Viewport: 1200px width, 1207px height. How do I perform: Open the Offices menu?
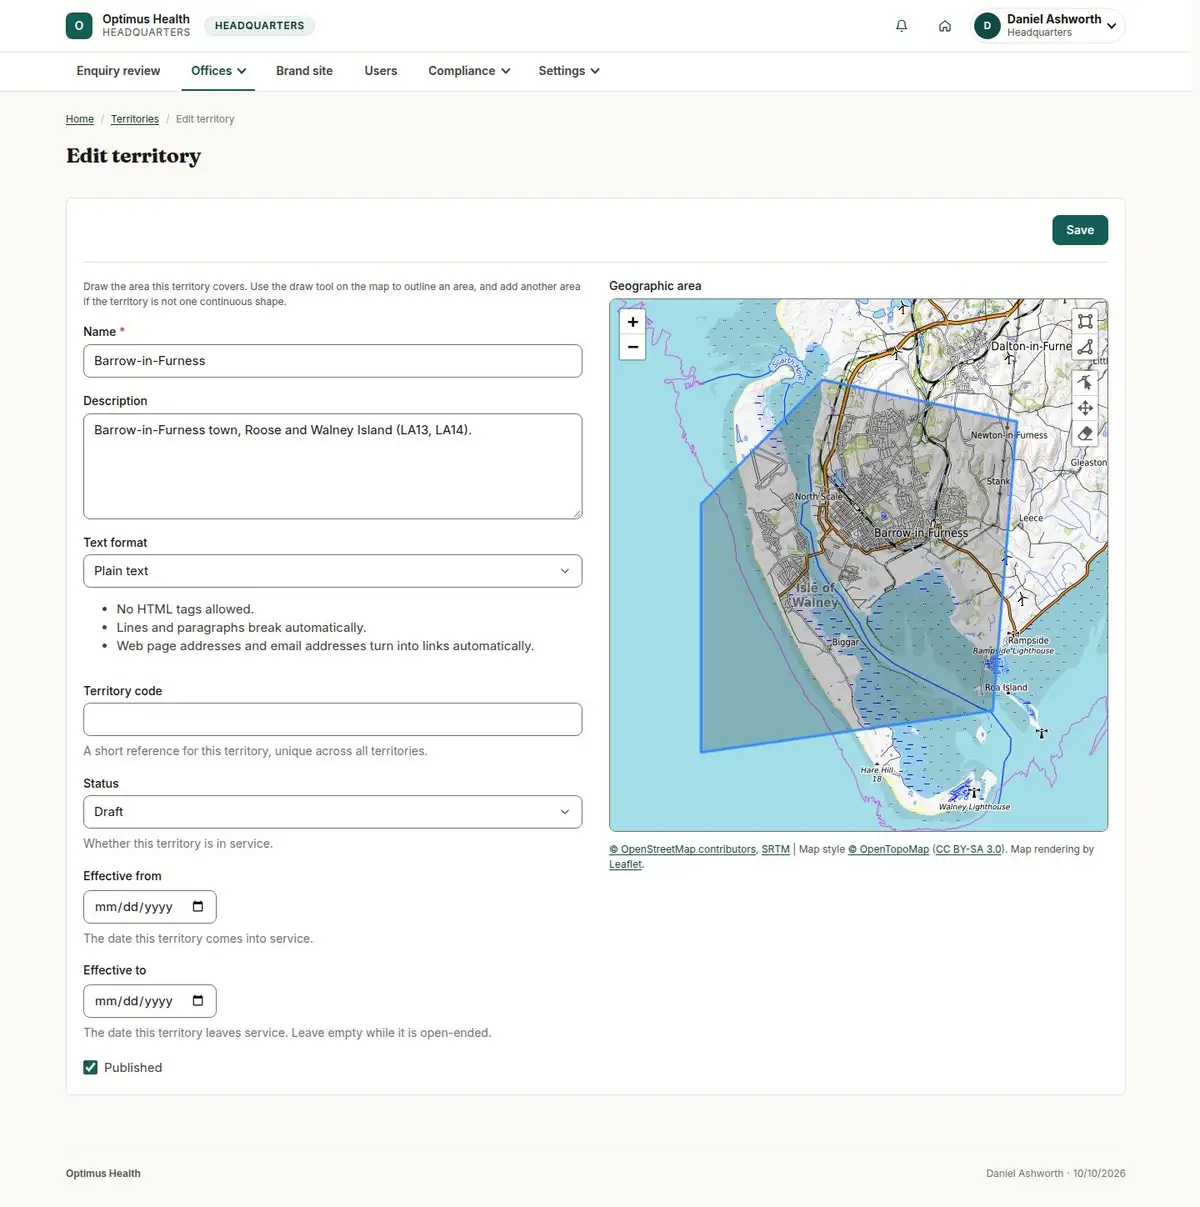(x=219, y=71)
